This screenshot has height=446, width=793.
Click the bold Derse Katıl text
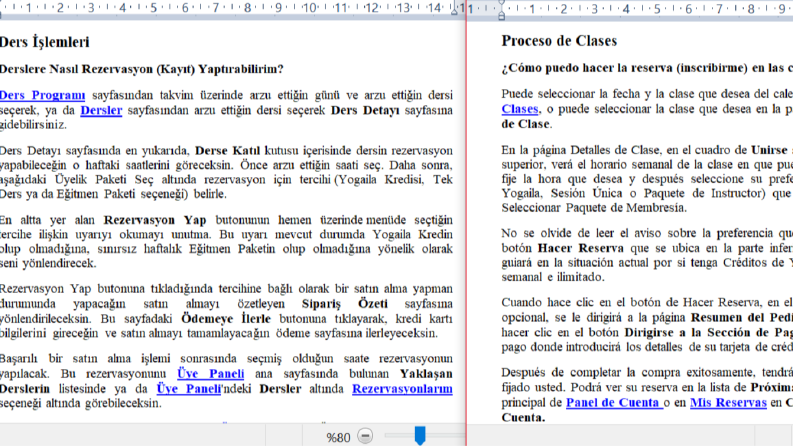(228, 151)
